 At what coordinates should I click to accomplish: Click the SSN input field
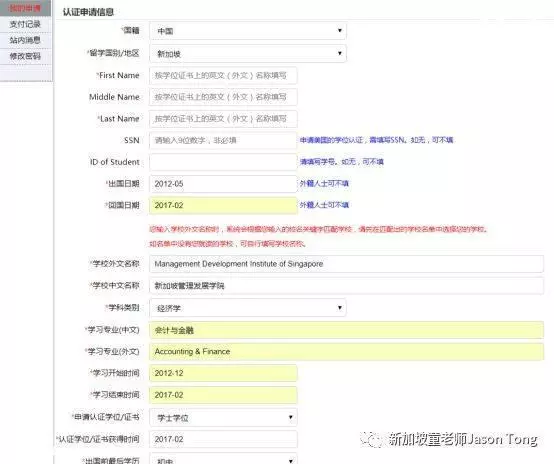click(x=223, y=140)
